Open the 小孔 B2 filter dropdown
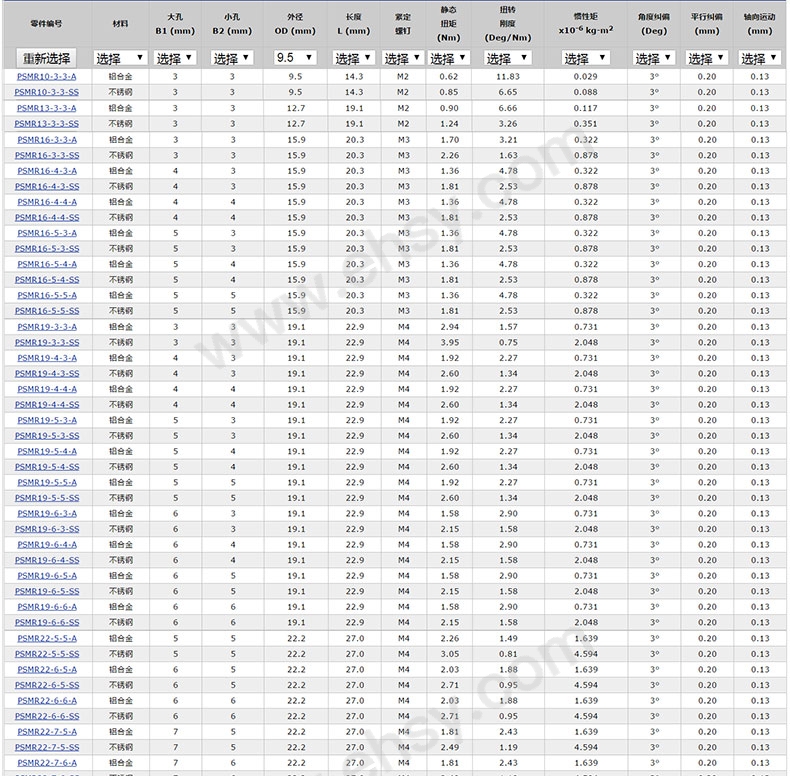Screen dimensions: 790x776 (231, 58)
